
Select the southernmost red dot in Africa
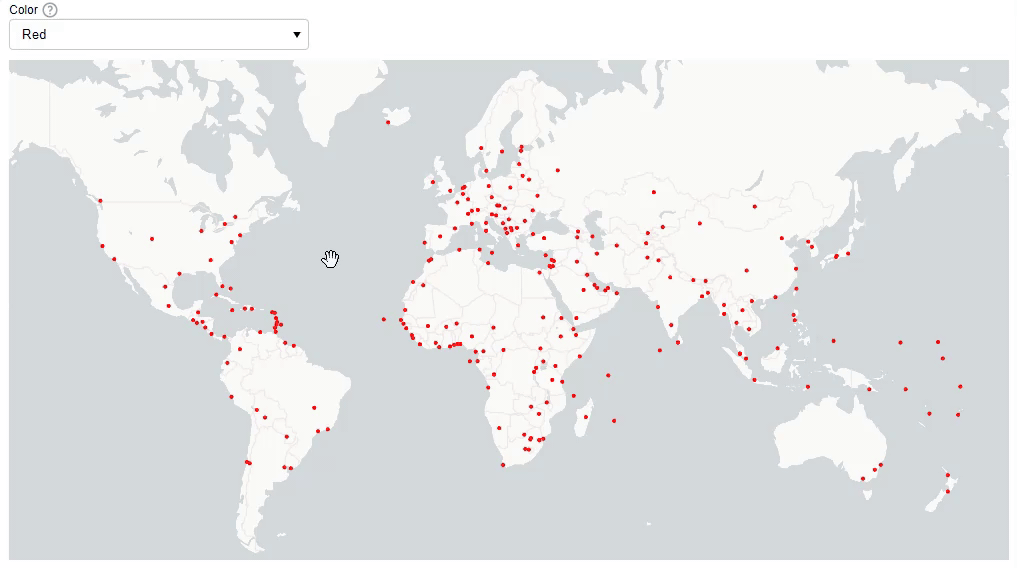click(x=502, y=465)
